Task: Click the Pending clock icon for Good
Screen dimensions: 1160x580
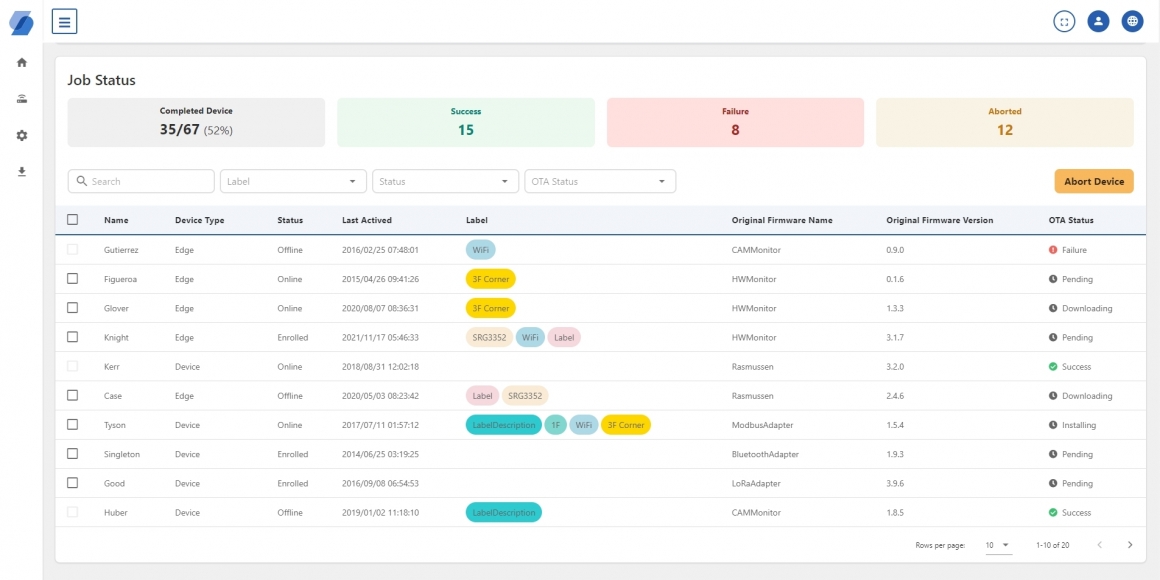Action: pos(1053,483)
